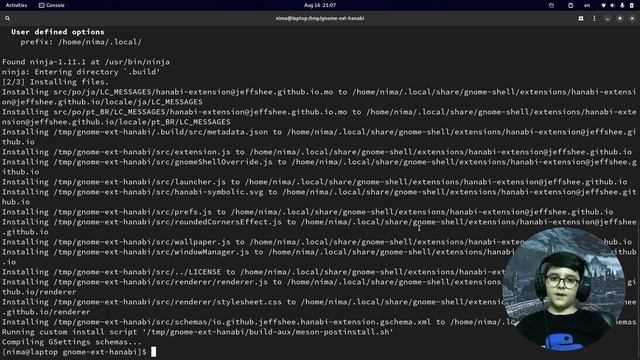Click the microphone icon in top bar
The height and width of the screenshot is (360, 640).
tap(622, 5)
